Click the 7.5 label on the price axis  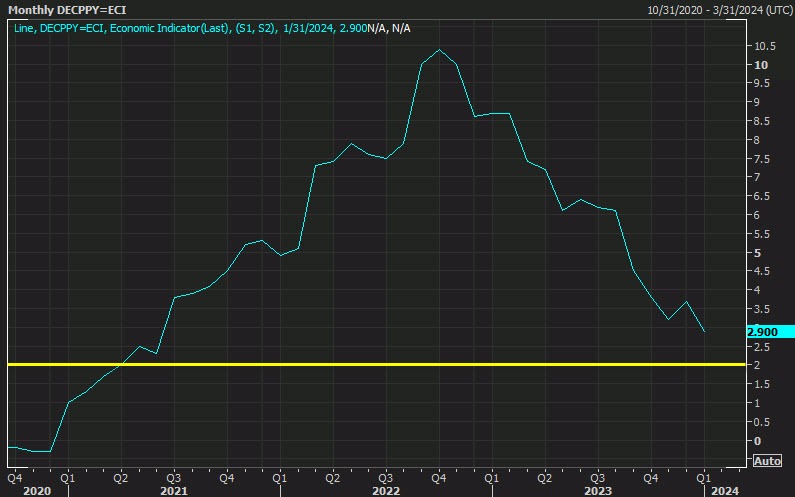762,159
